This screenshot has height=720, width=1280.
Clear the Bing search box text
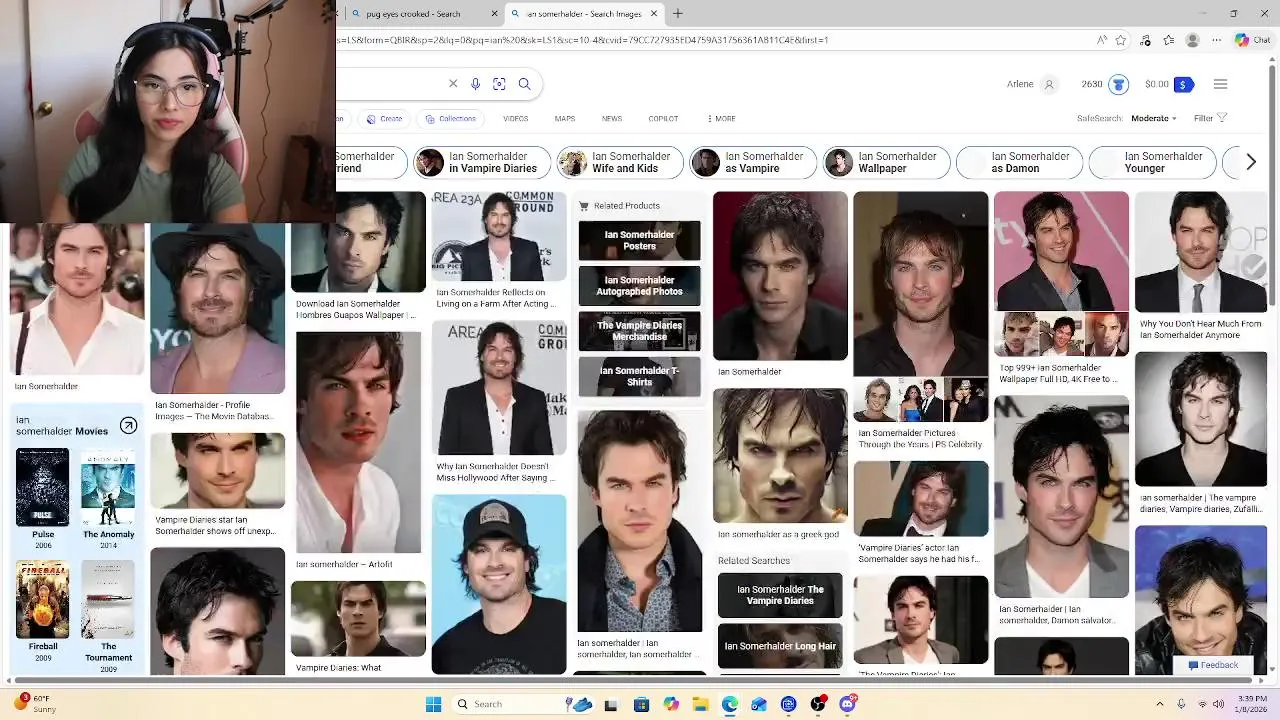[x=453, y=84]
